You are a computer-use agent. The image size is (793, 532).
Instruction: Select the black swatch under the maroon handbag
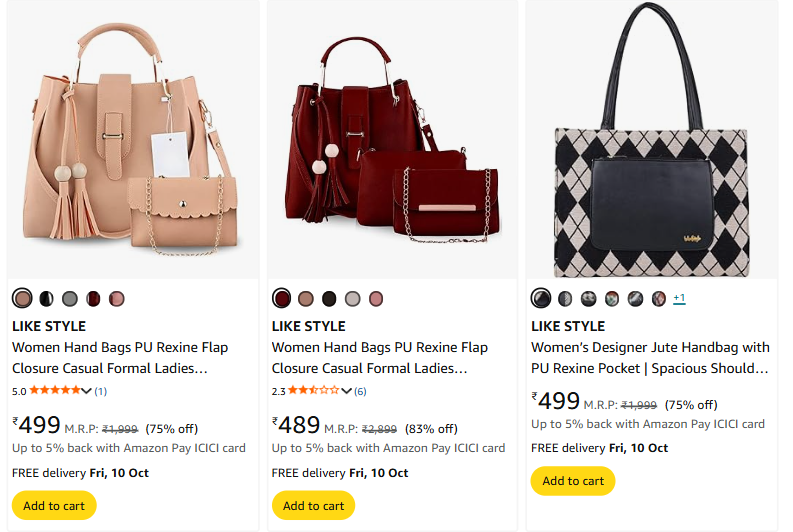(329, 299)
